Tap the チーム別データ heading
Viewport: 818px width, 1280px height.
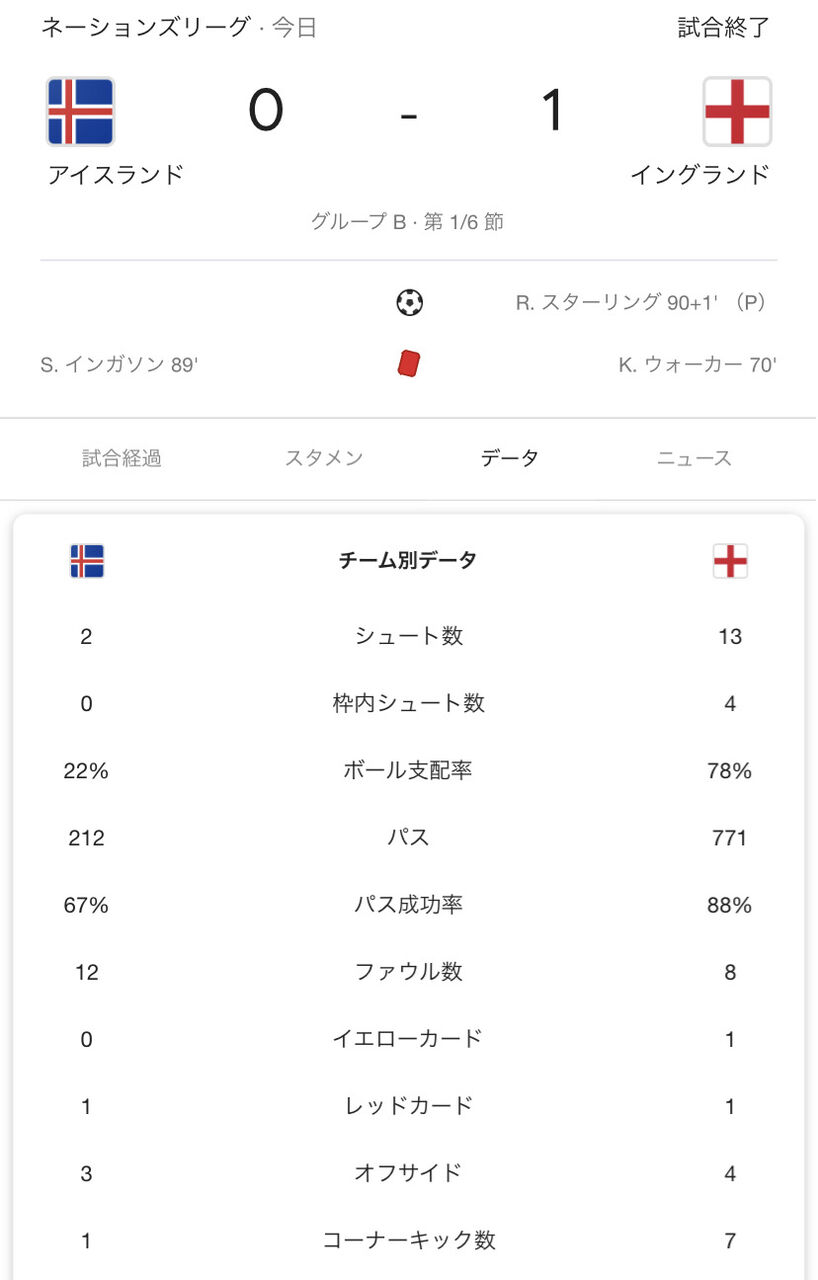408,561
